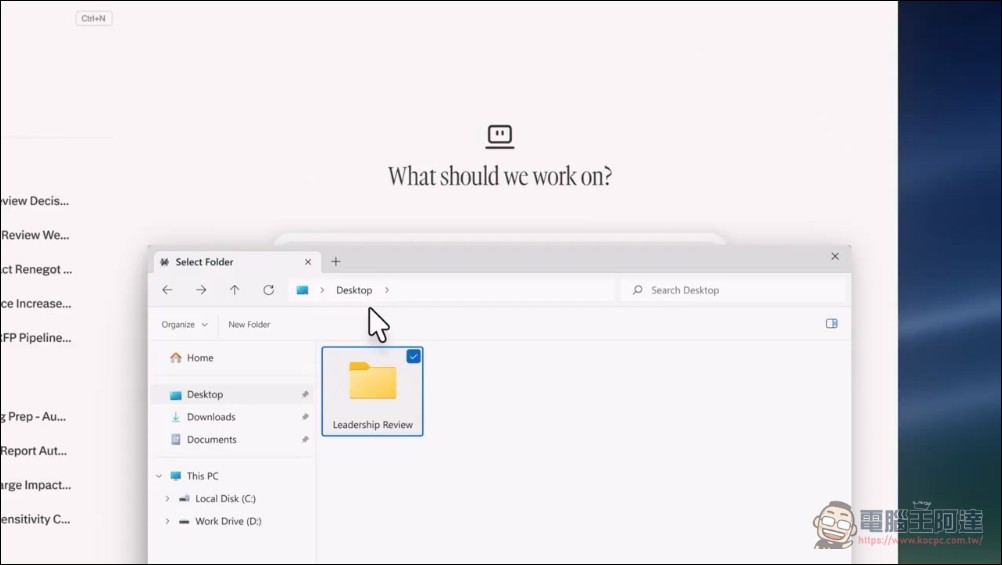
Task: Refresh the Desktop folder view
Action: [x=268, y=290]
